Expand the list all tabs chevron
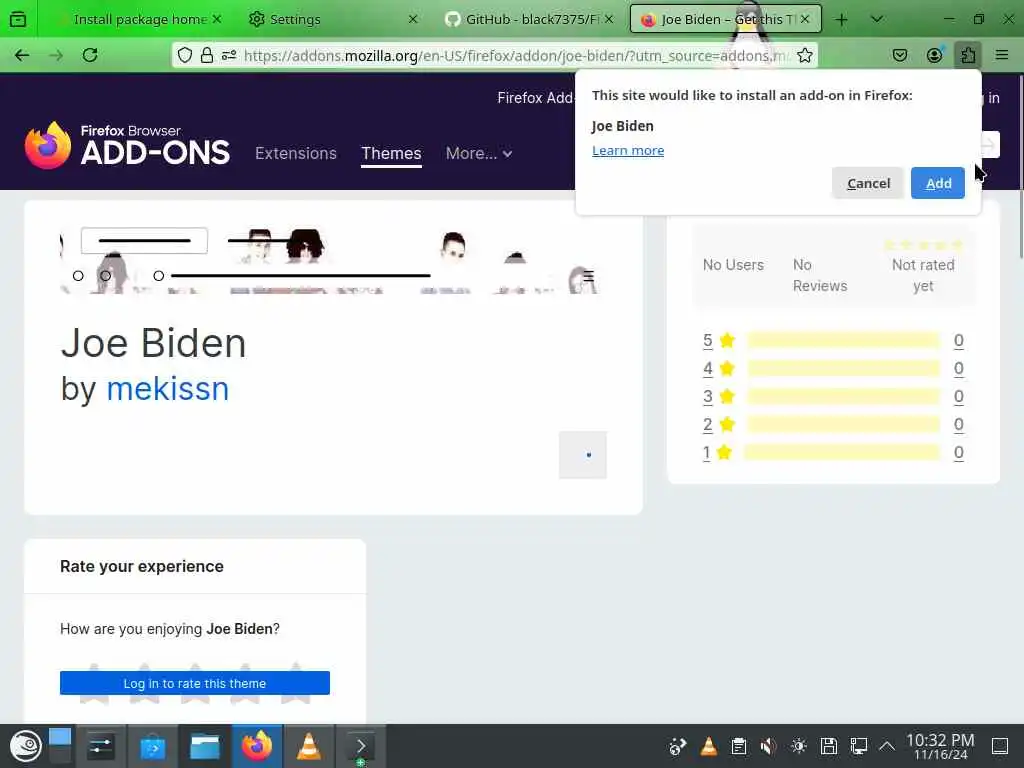Viewport: 1024px width, 768px height. tap(876, 20)
